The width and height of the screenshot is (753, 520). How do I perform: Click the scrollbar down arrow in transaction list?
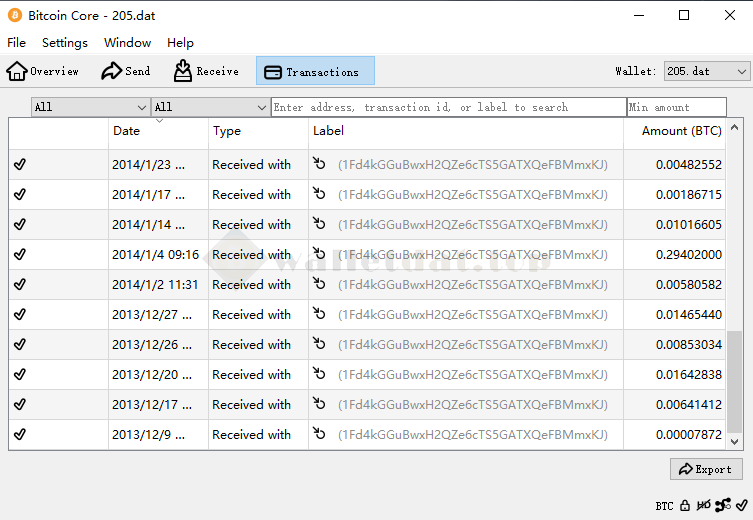tap(735, 441)
